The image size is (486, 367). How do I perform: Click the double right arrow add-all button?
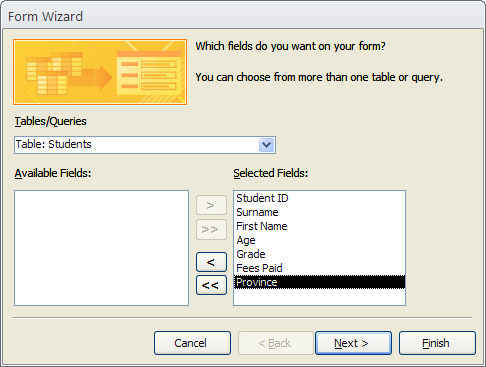tap(211, 229)
